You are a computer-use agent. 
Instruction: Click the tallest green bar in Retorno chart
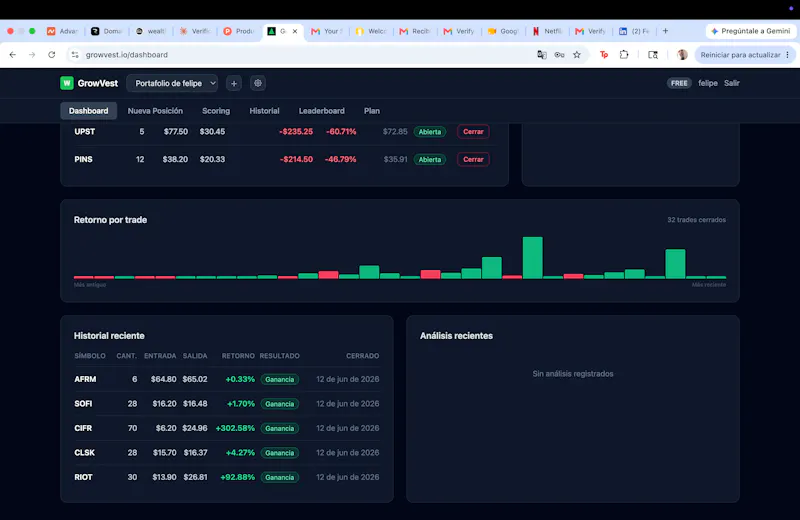[533, 258]
